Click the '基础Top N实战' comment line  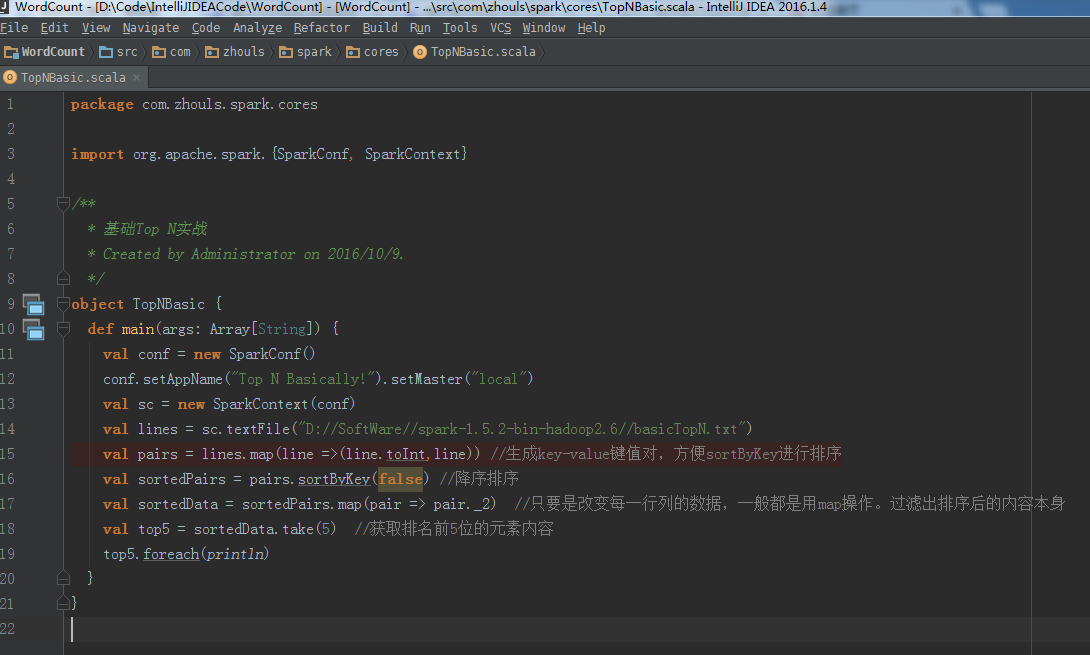click(x=147, y=229)
